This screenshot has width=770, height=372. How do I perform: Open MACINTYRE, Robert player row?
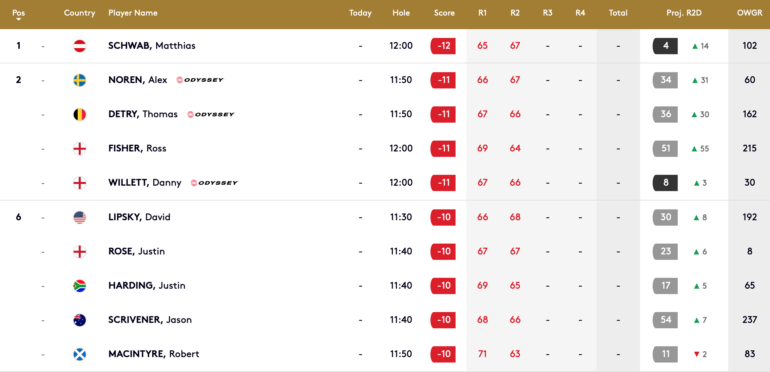(385, 354)
